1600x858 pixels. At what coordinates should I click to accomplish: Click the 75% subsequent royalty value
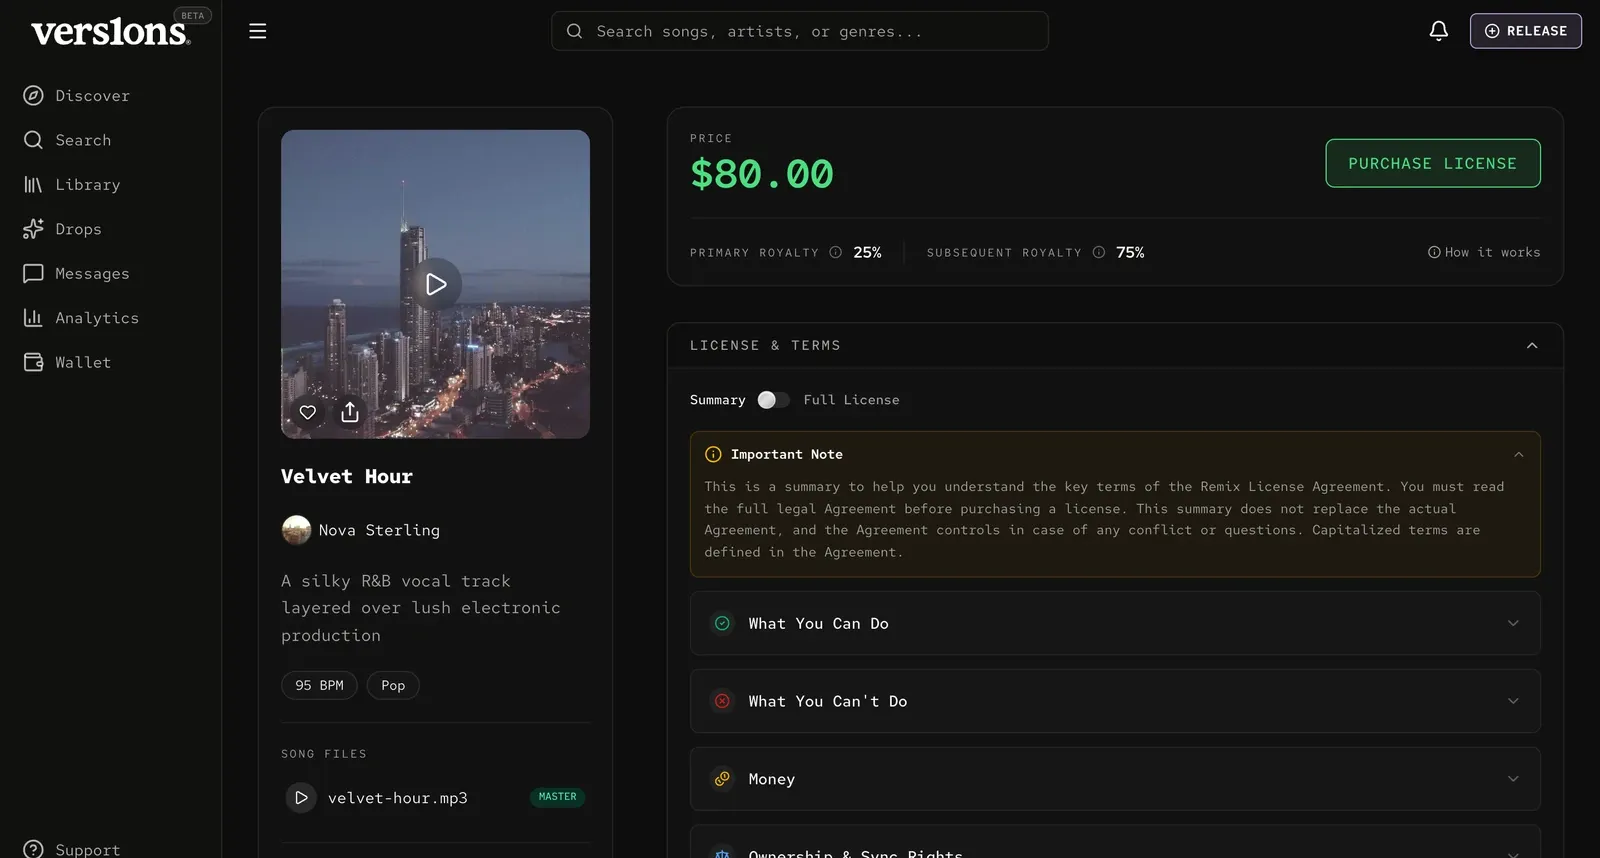click(1130, 253)
